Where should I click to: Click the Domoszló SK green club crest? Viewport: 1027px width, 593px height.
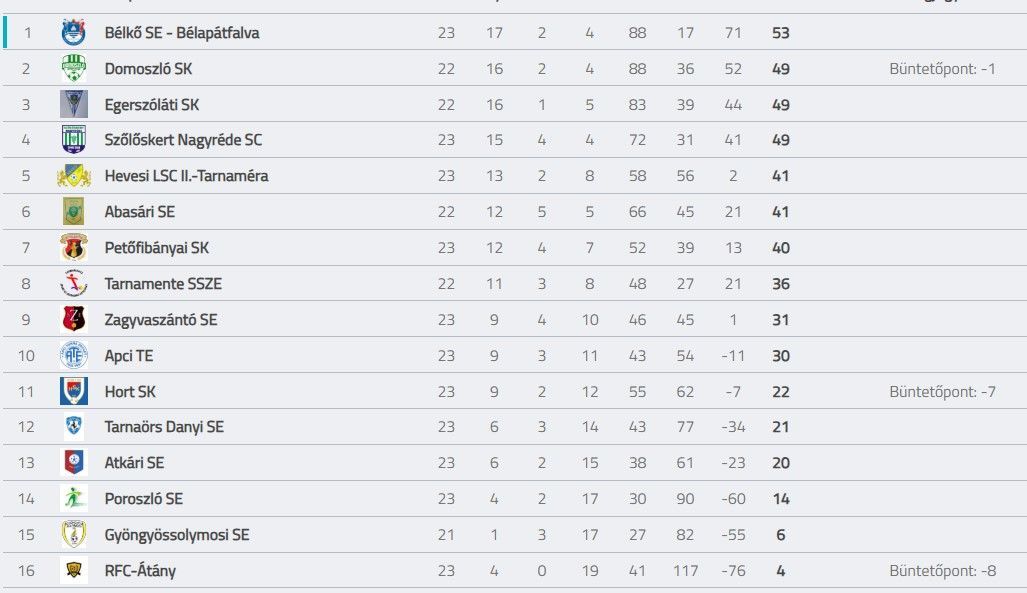coord(73,68)
